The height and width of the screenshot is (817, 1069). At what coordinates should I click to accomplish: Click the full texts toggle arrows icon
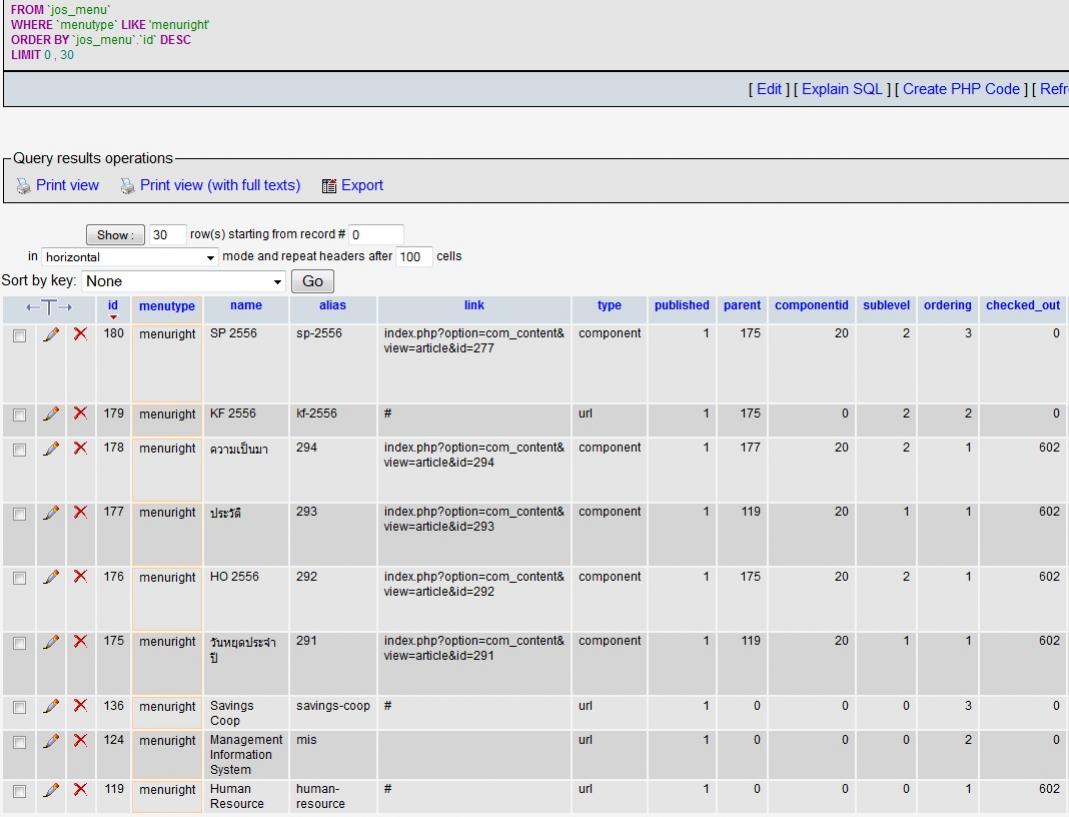coord(49,308)
